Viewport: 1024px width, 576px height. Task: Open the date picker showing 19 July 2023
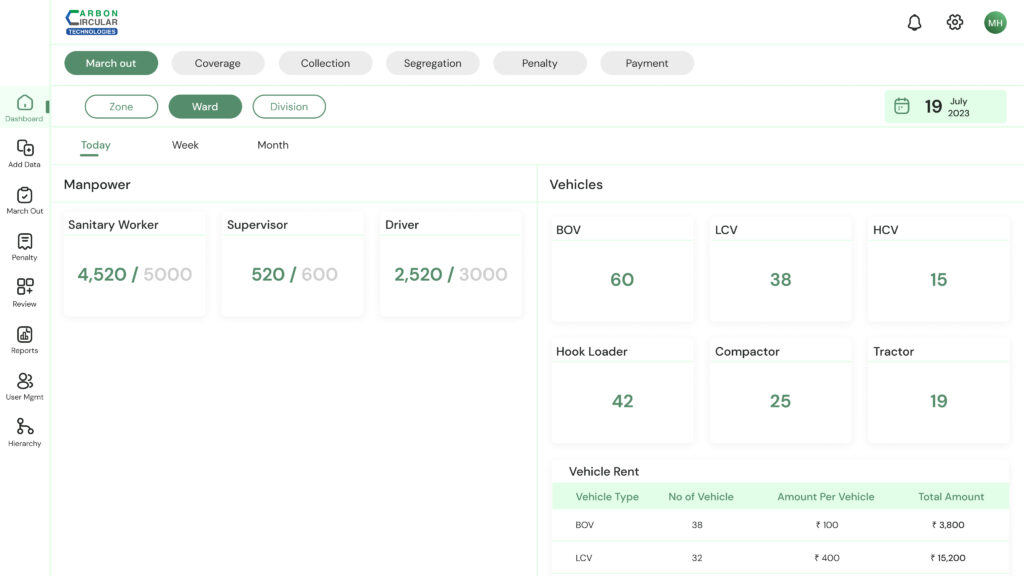pos(945,107)
